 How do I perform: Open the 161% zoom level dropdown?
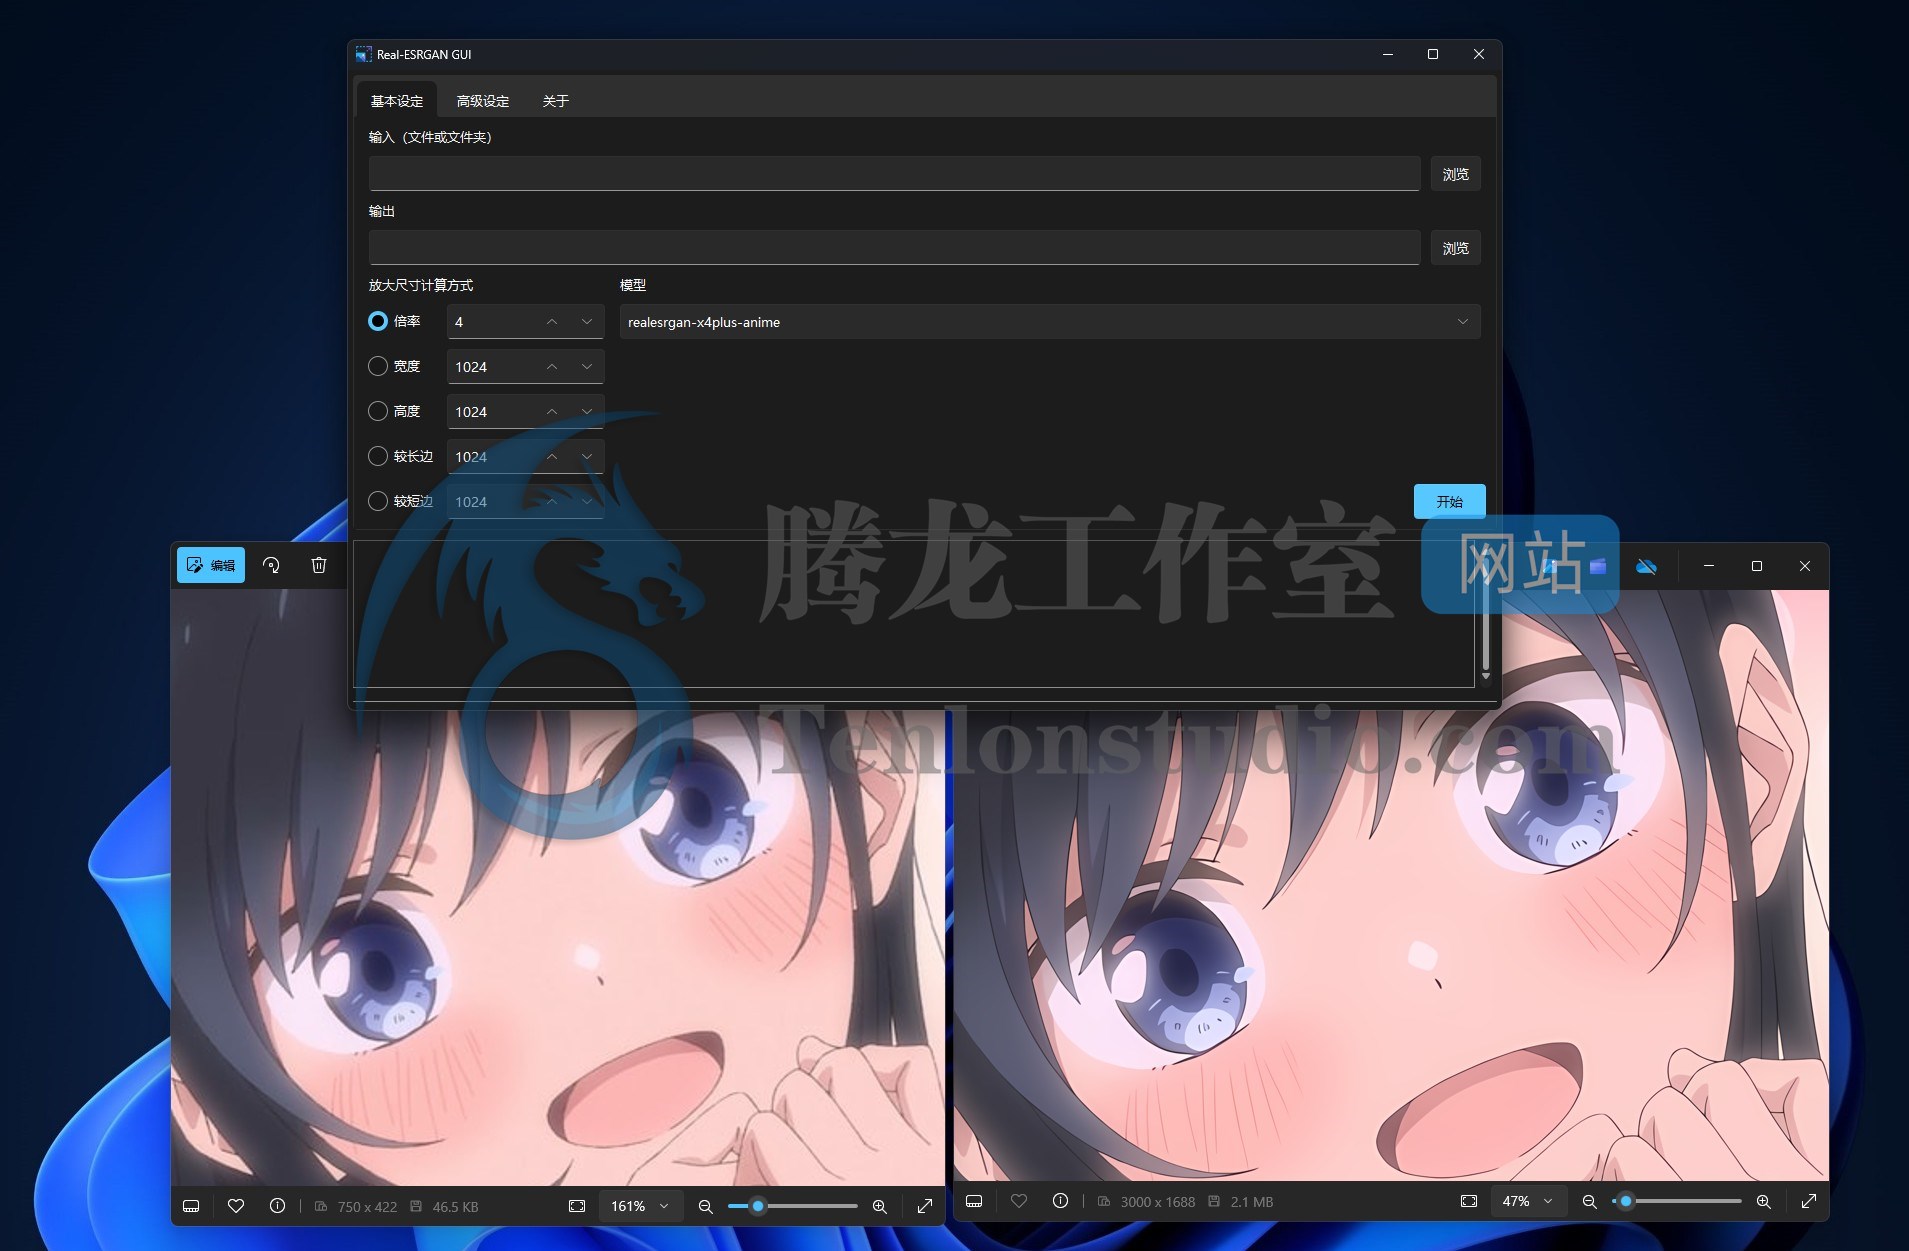click(x=641, y=1206)
